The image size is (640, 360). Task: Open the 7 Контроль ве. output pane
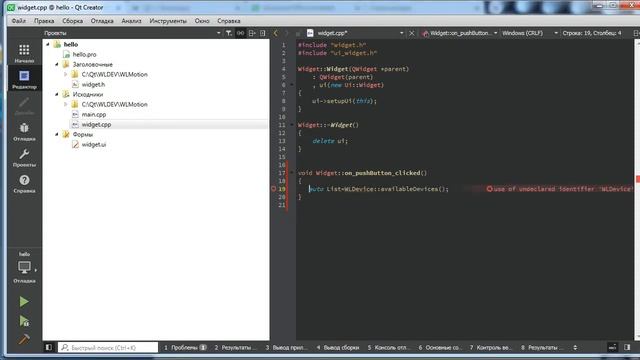(x=490, y=347)
